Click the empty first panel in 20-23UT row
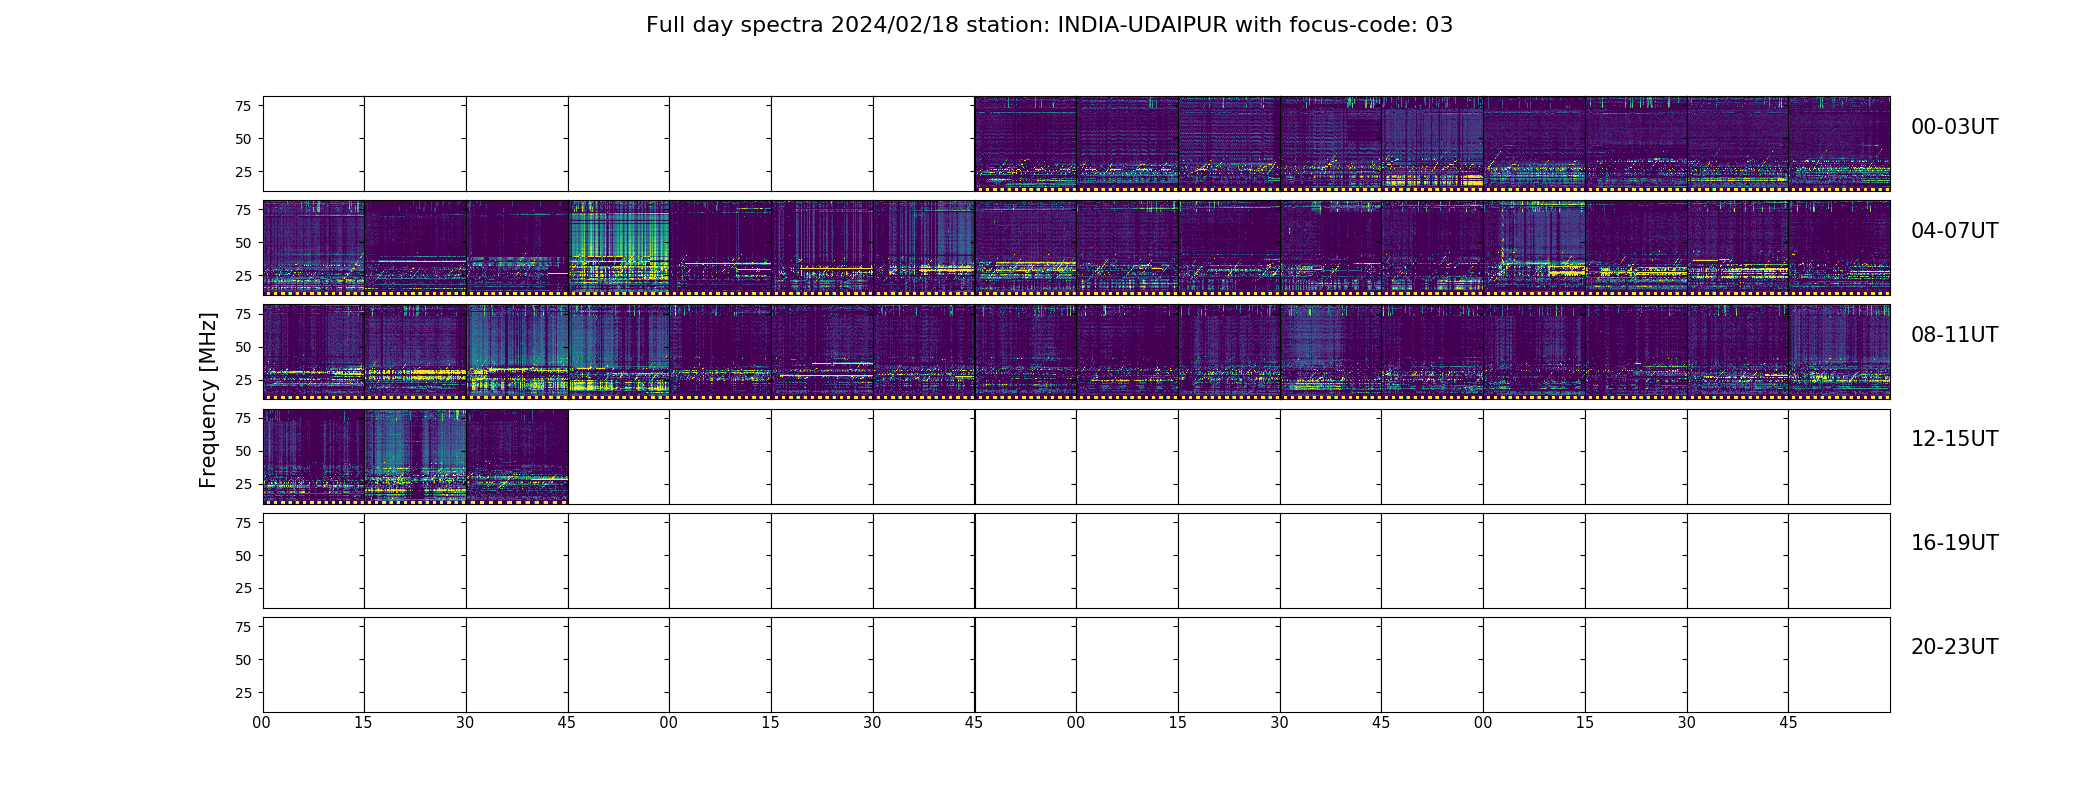This screenshot has width=2100, height=800. pyautogui.click(x=314, y=664)
